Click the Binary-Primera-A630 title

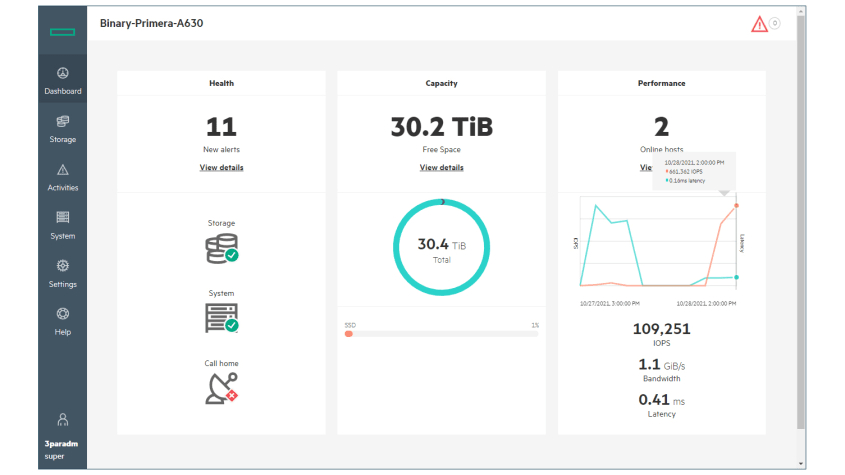pyautogui.click(x=151, y=23)
